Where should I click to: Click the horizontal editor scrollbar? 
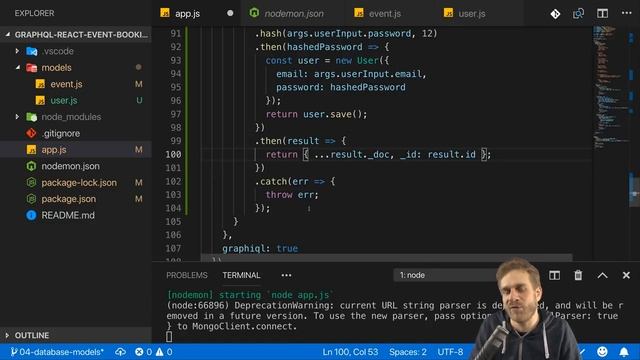(386, 258)
